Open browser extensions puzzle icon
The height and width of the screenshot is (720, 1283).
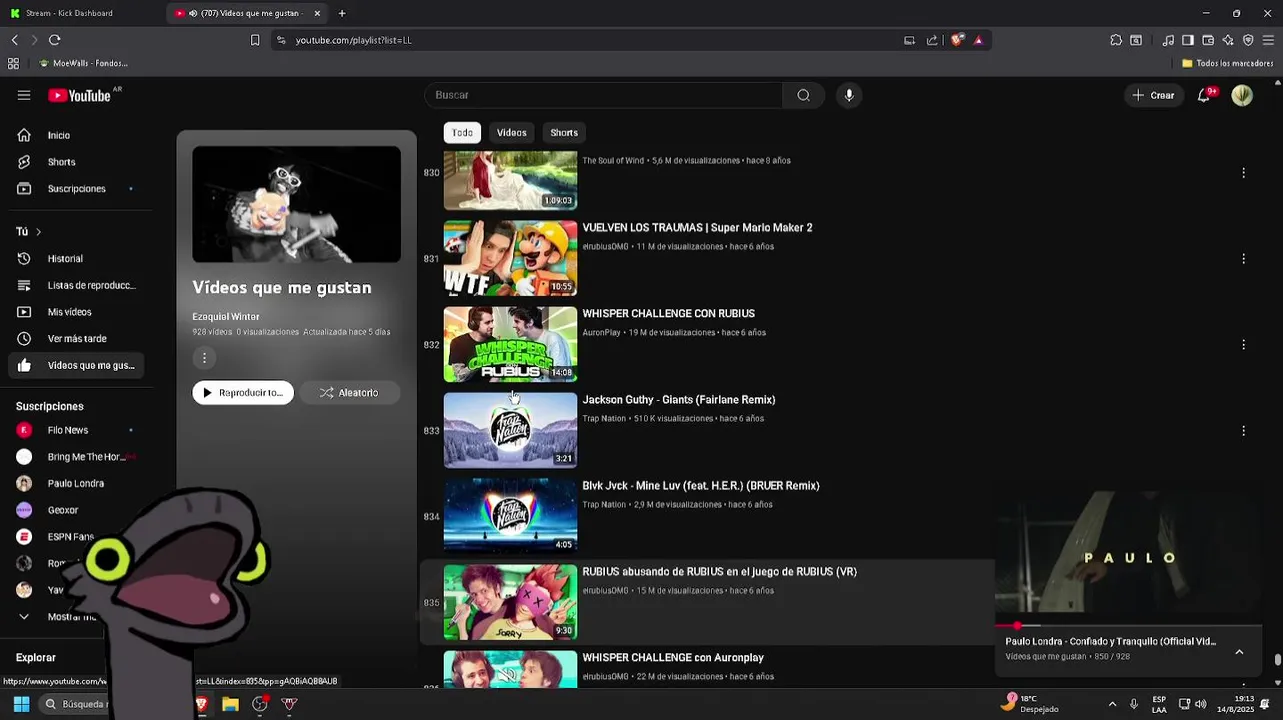click(1116, 40)
